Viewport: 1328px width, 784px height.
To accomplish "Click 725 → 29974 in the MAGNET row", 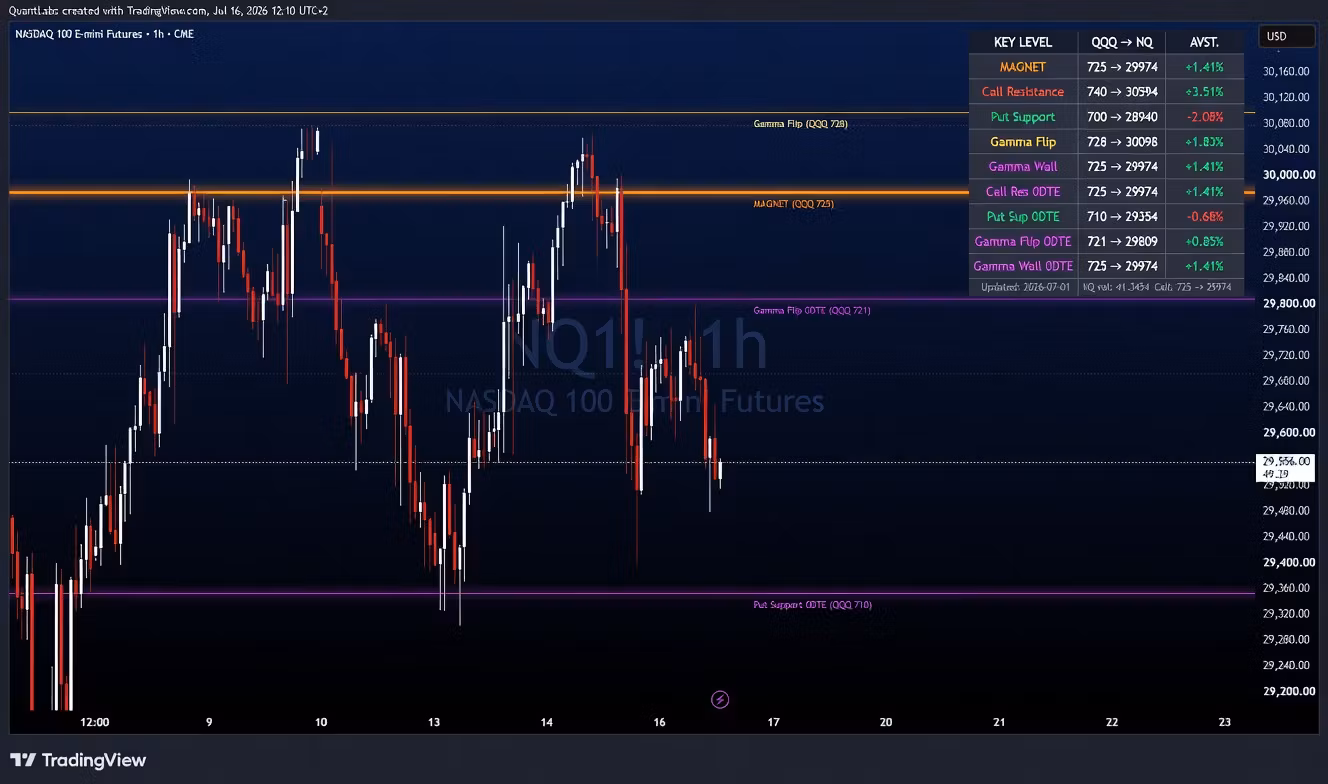I will (1122, 67).
